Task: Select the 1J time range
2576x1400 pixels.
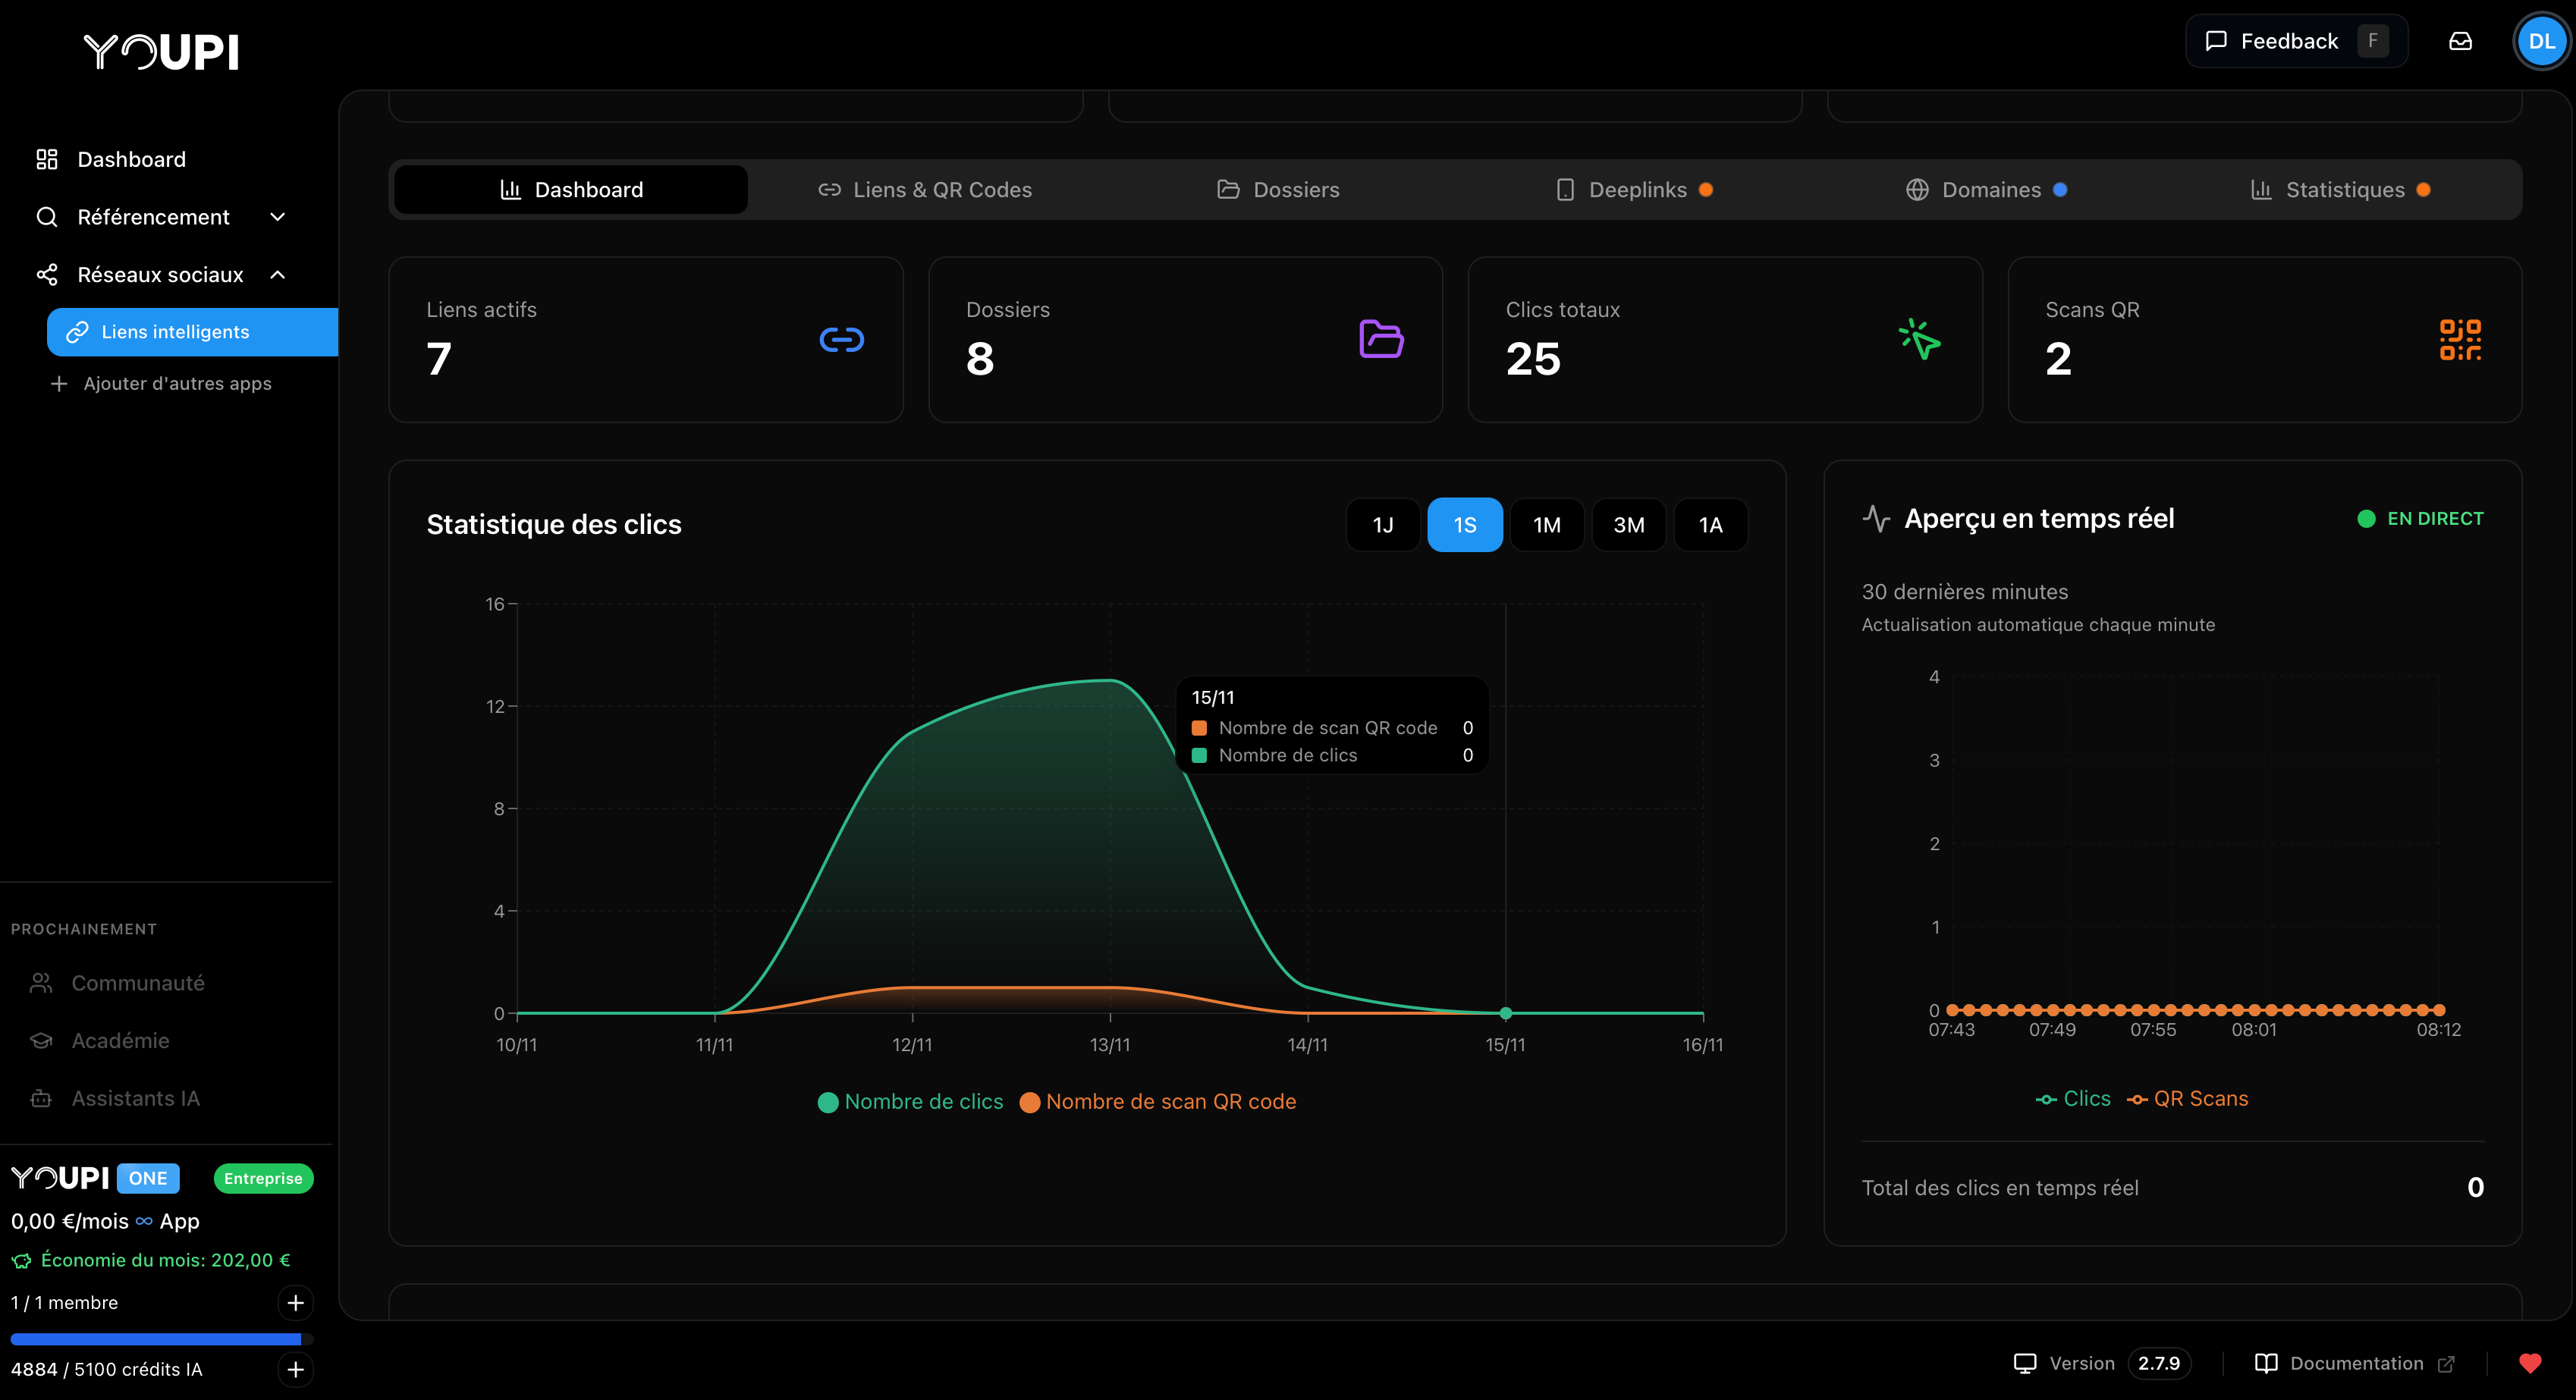Action: click(1382, 525)
